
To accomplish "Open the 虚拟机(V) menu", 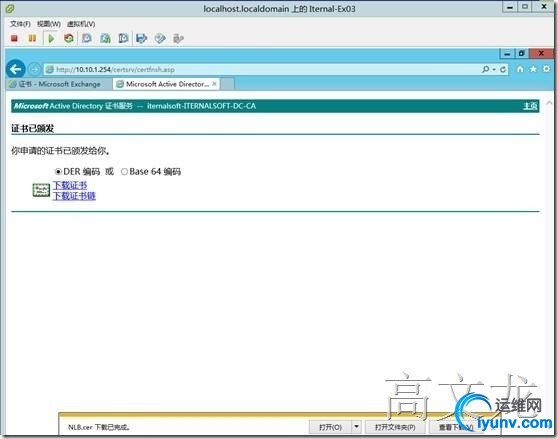I will tap(81, 24).
